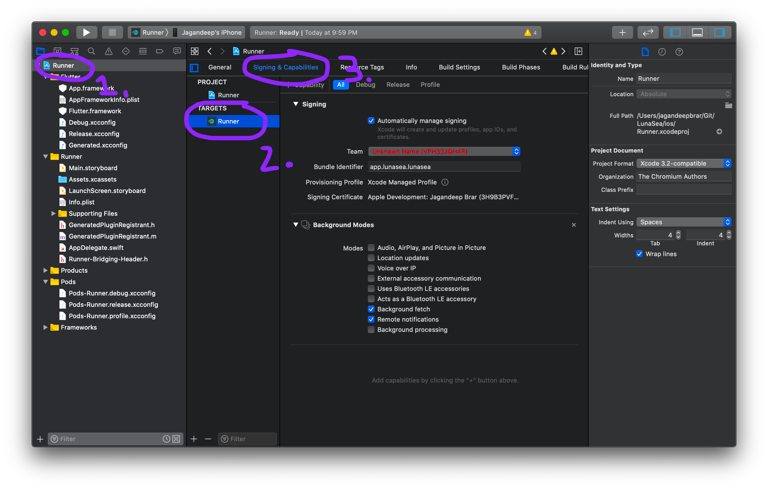
Task: Disable Background fetch mode
Action: [x=371, y=309]
